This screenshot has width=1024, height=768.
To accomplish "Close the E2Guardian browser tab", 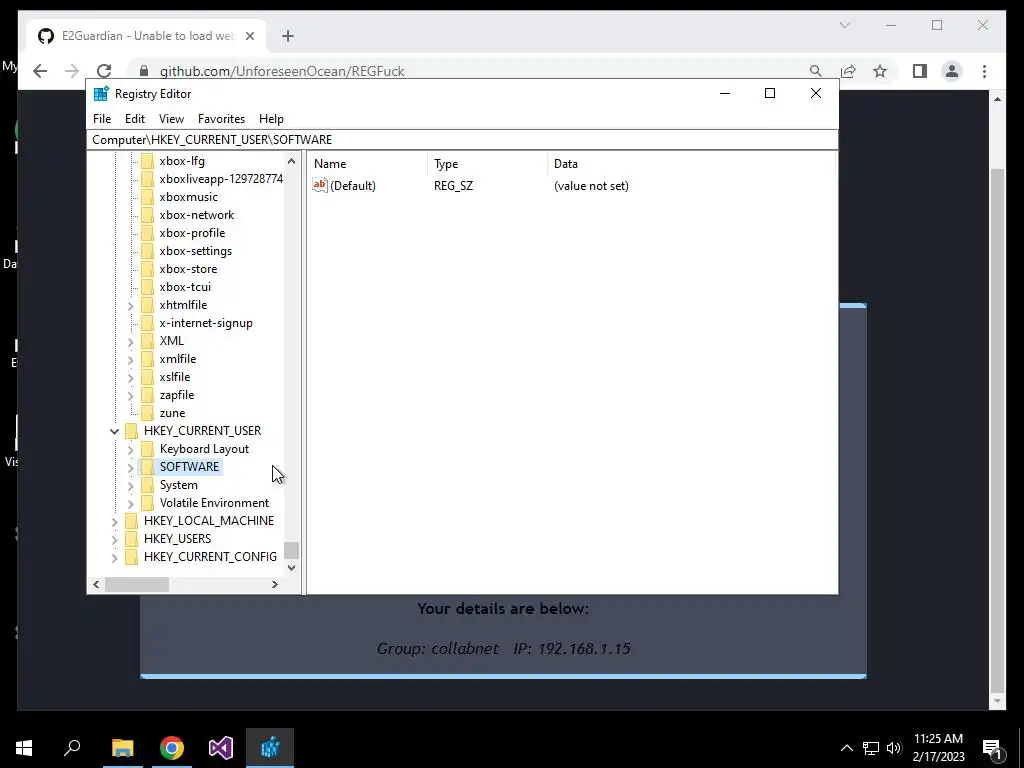I will point(249,36).
